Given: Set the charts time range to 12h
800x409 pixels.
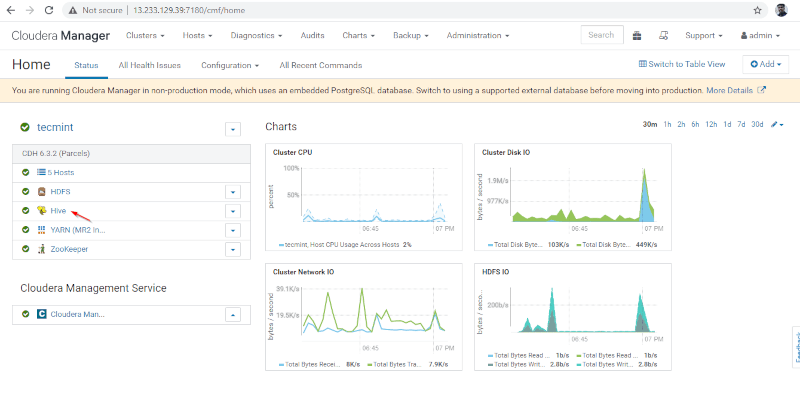Looking at the screenshot, I should coord(711,124).
